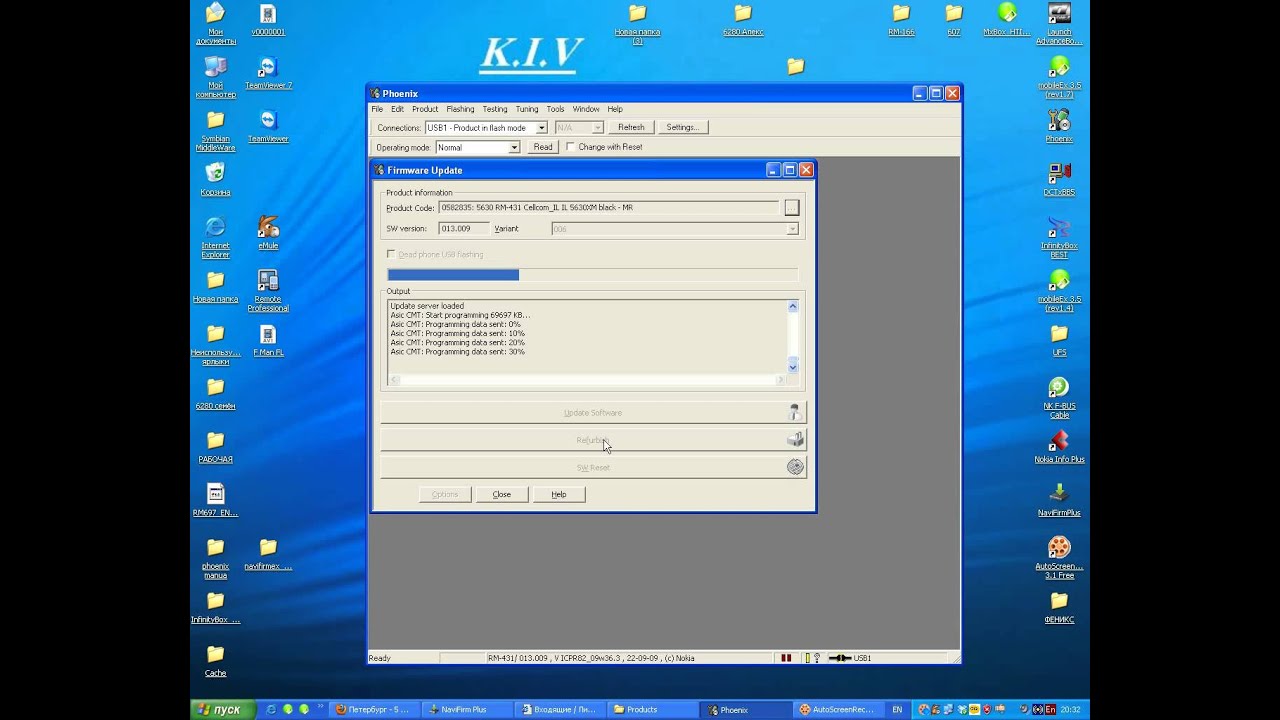Image resolution: width=1280 pixels, height=720 pixels.
Task: Open Мои документы desktop folder
Action: click(x=215, y=24)
